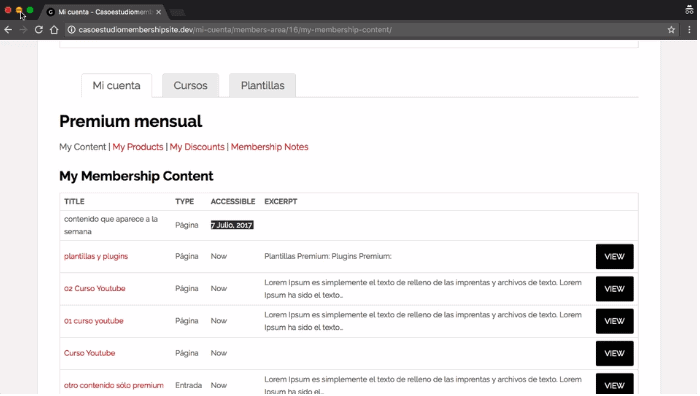
Task: Click the browser forward arrow
Action: pos(23,30)
